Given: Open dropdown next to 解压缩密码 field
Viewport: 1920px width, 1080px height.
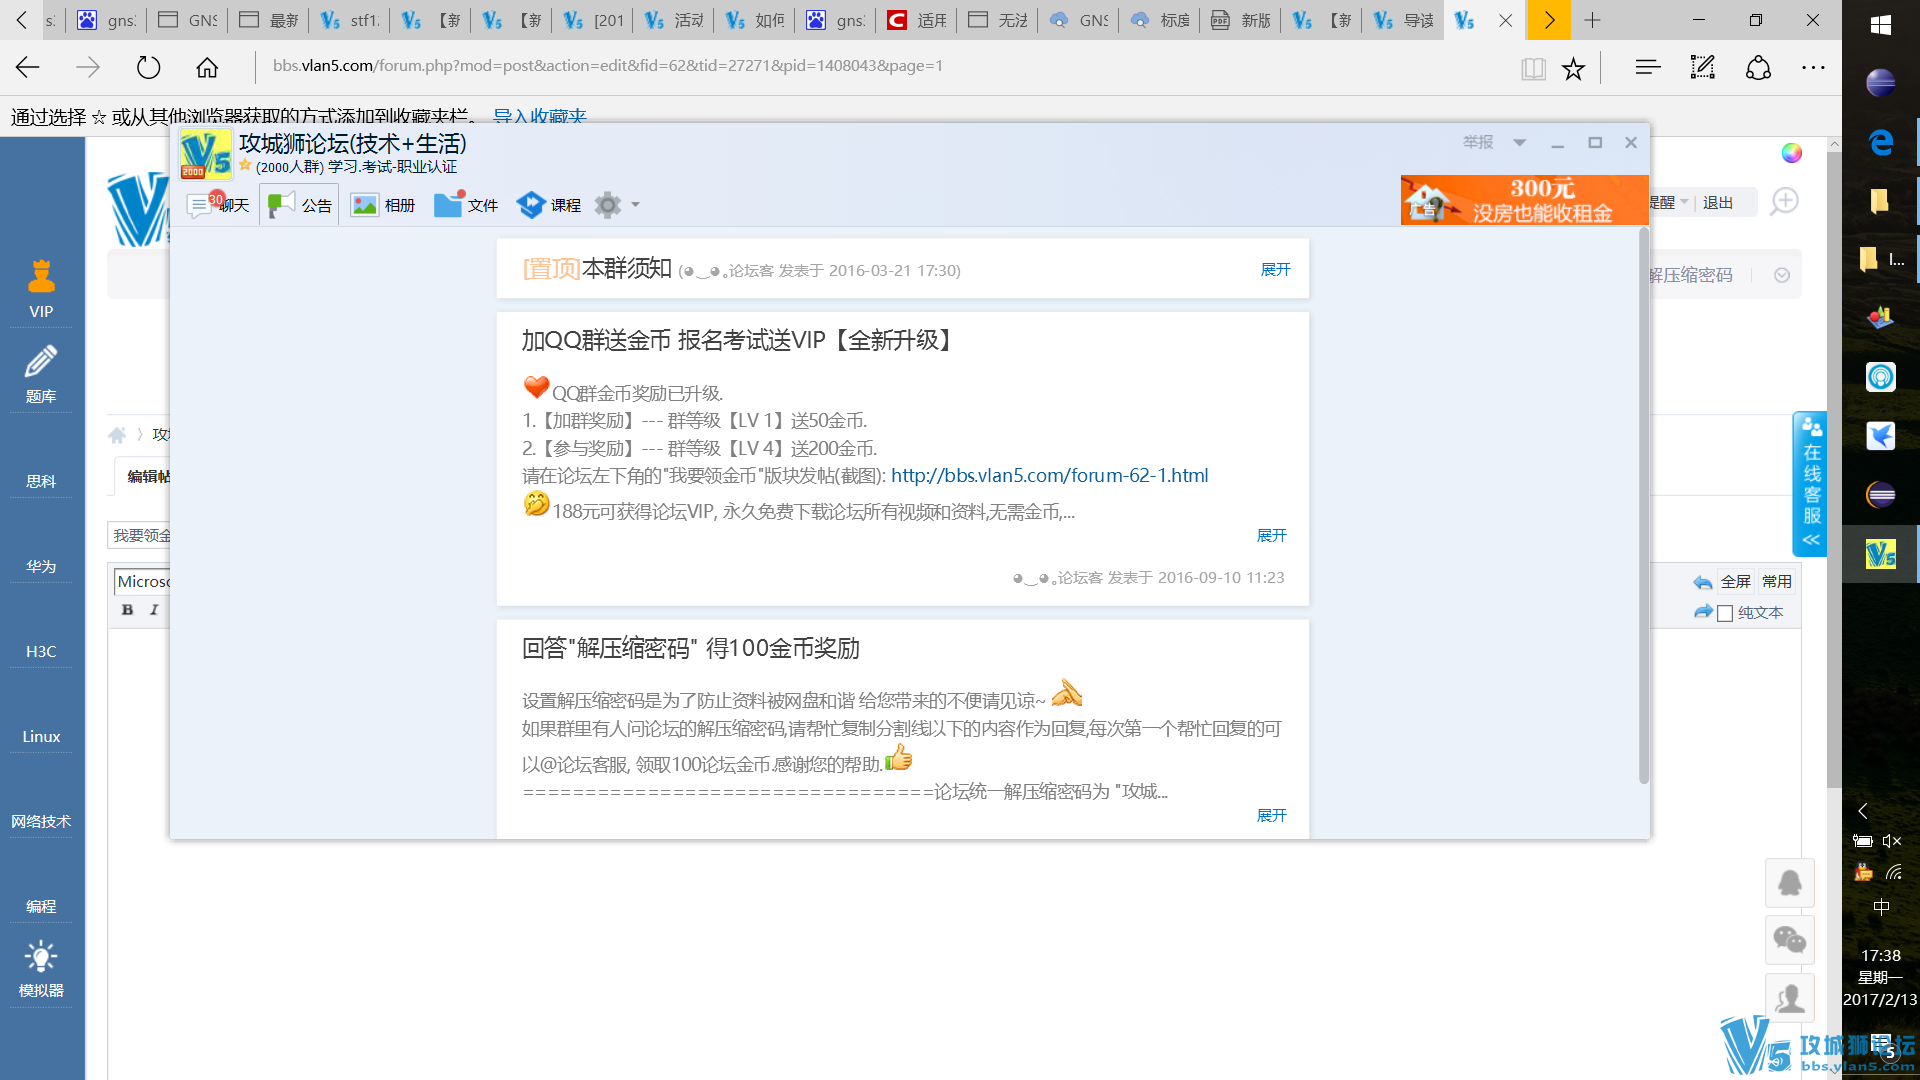Looking at the screenshot, I should click(x=1782, y=275).
